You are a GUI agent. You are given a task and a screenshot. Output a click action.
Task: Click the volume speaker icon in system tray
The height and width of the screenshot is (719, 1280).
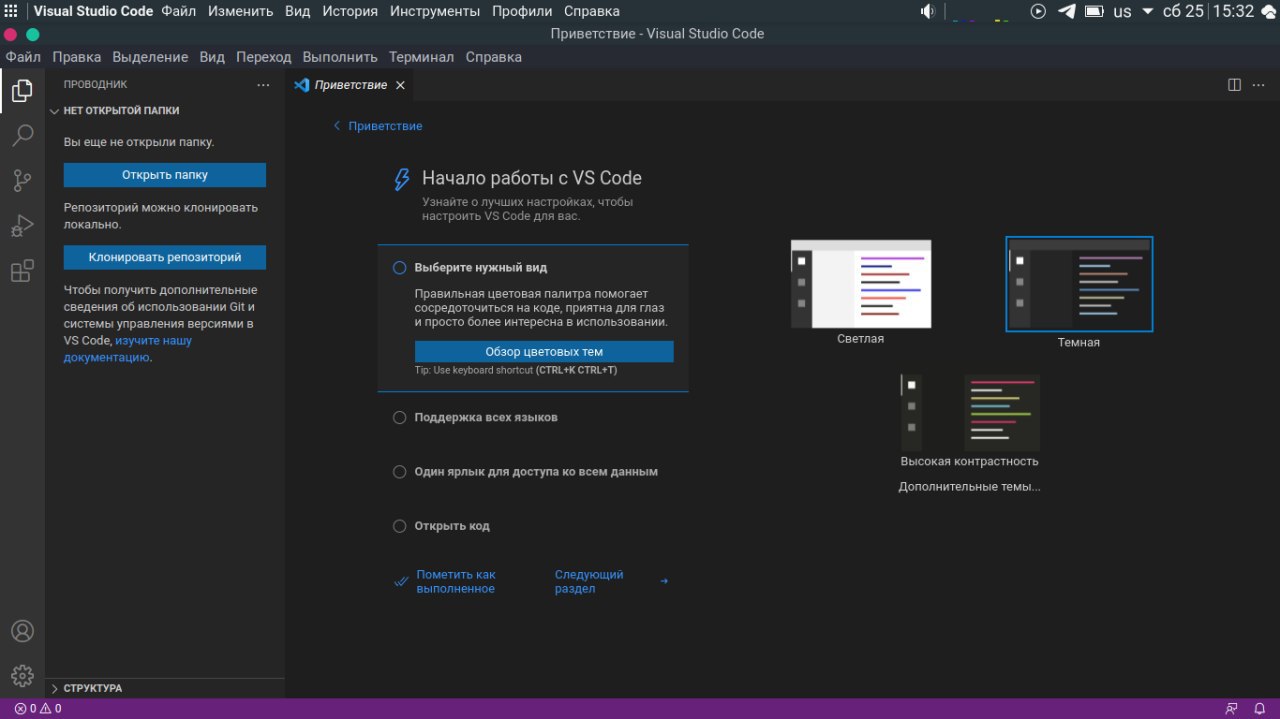[928, 11]
